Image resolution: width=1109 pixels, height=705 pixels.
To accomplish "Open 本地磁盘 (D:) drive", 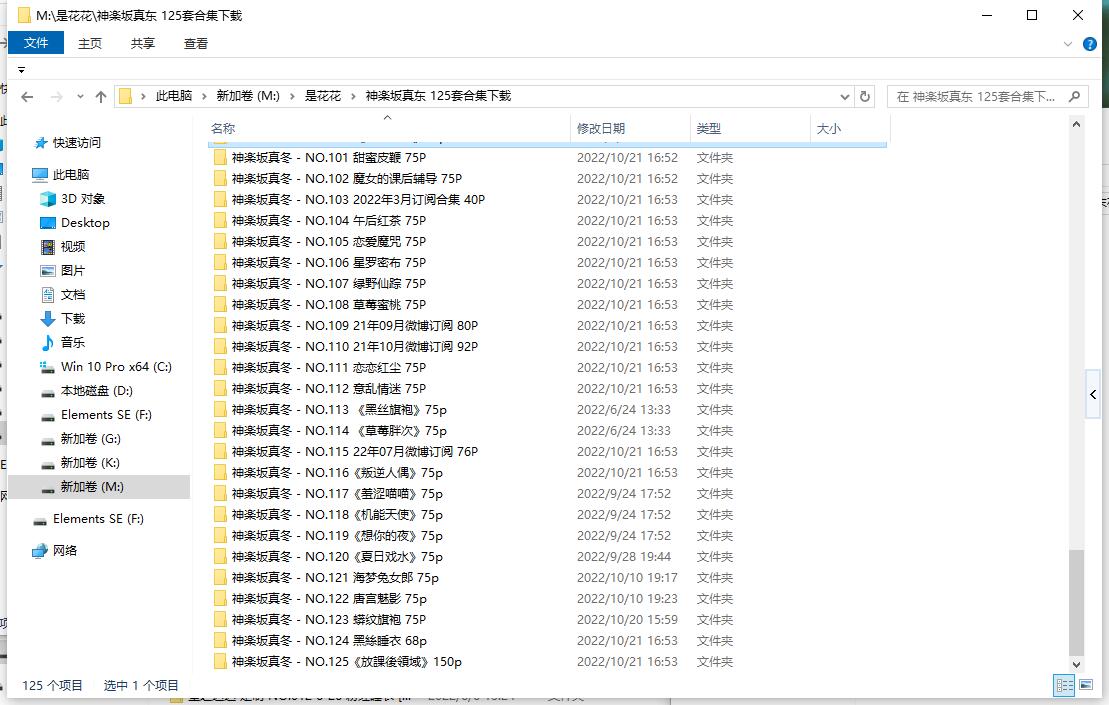I will [96, 391].
